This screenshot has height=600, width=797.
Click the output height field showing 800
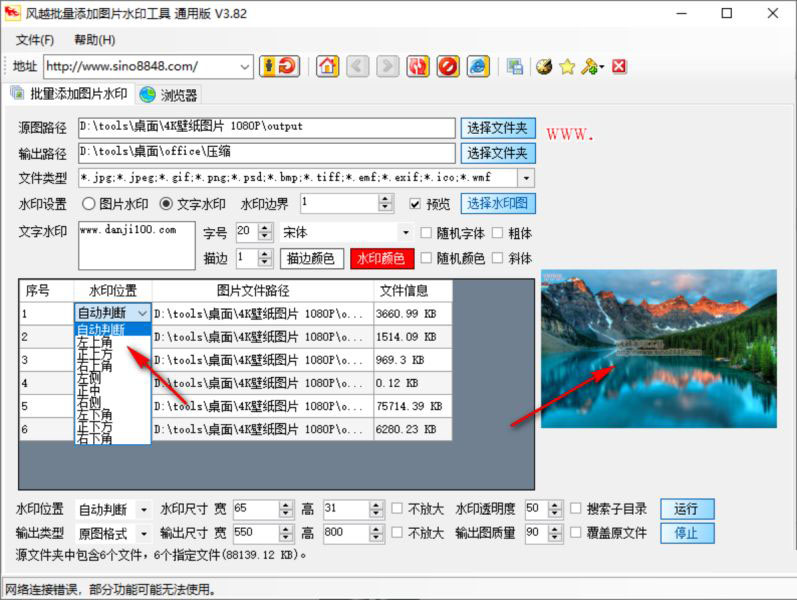coord(346,533)
